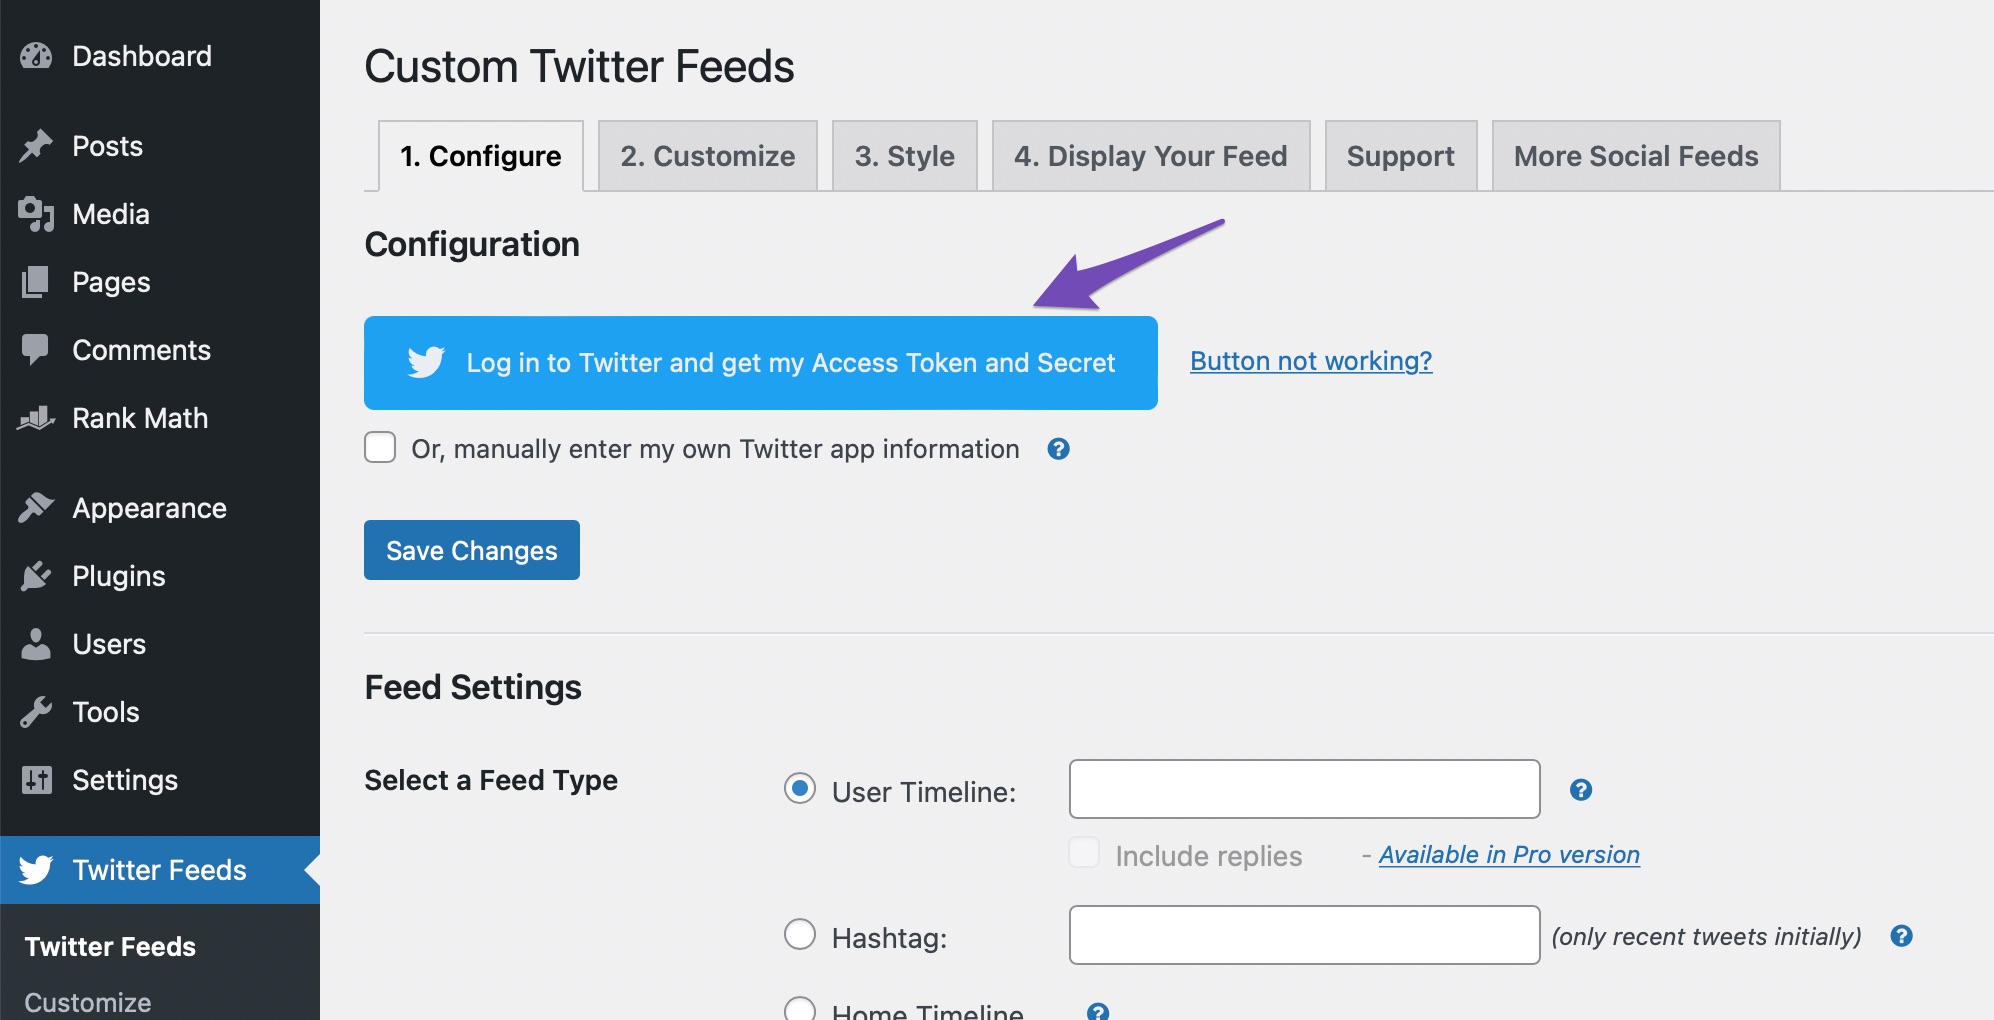Select highlighted Twitter Feeds menu
The image size is (1994, 1020).
(160, 870)
